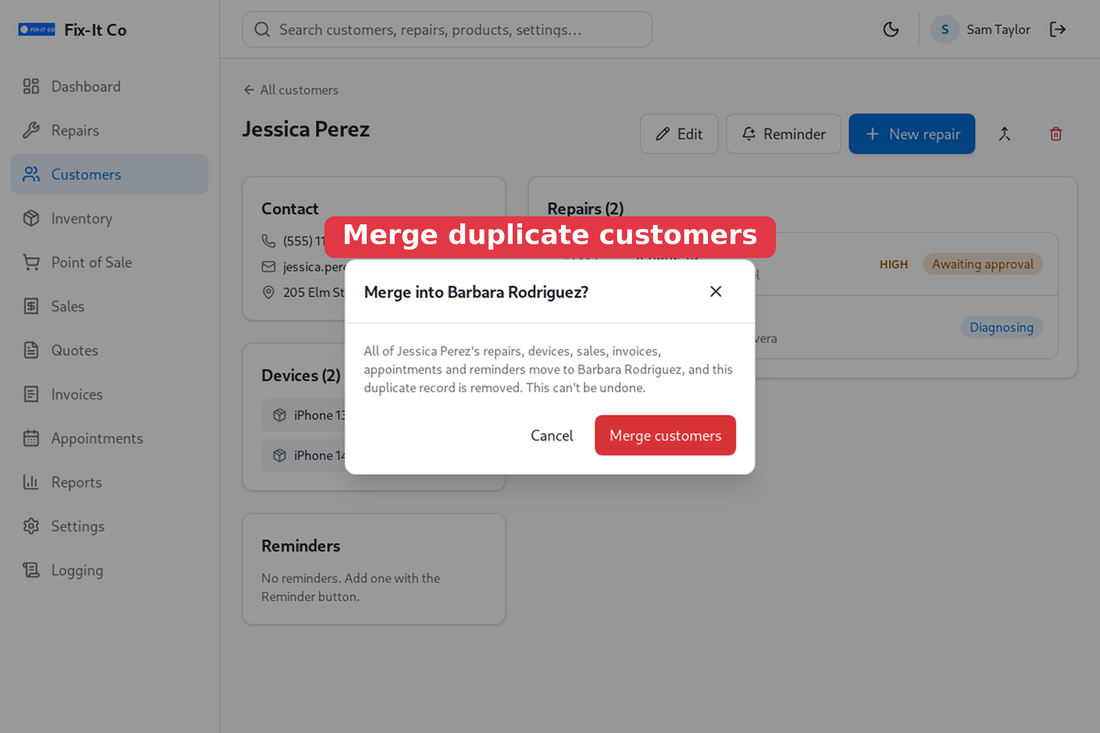Image resolution: width=1100 pixels, height=733 pixels.
Task: Click the Dashboard grid icon
Action: [x=31, y=86]
